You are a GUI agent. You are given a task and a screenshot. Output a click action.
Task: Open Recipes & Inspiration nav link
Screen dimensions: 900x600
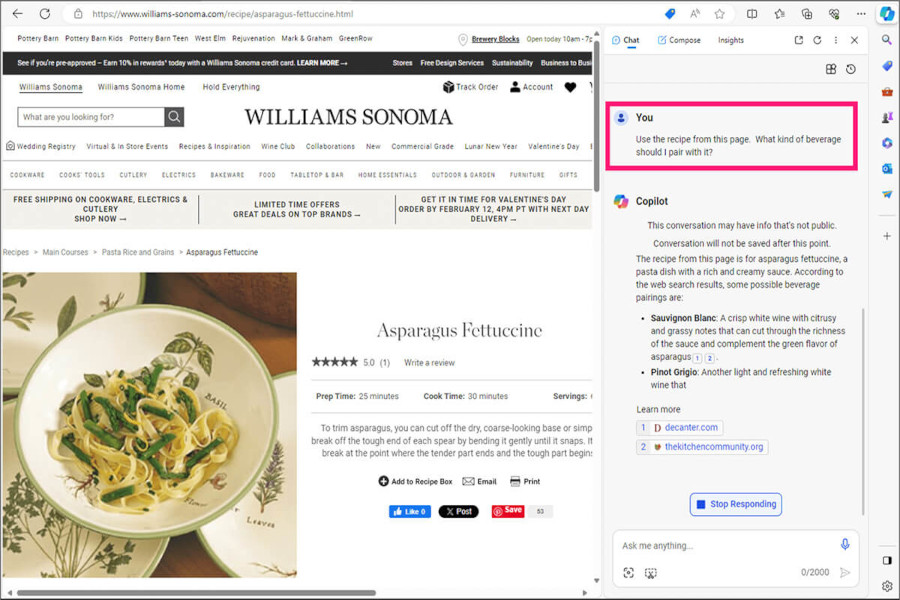[214, 146]
